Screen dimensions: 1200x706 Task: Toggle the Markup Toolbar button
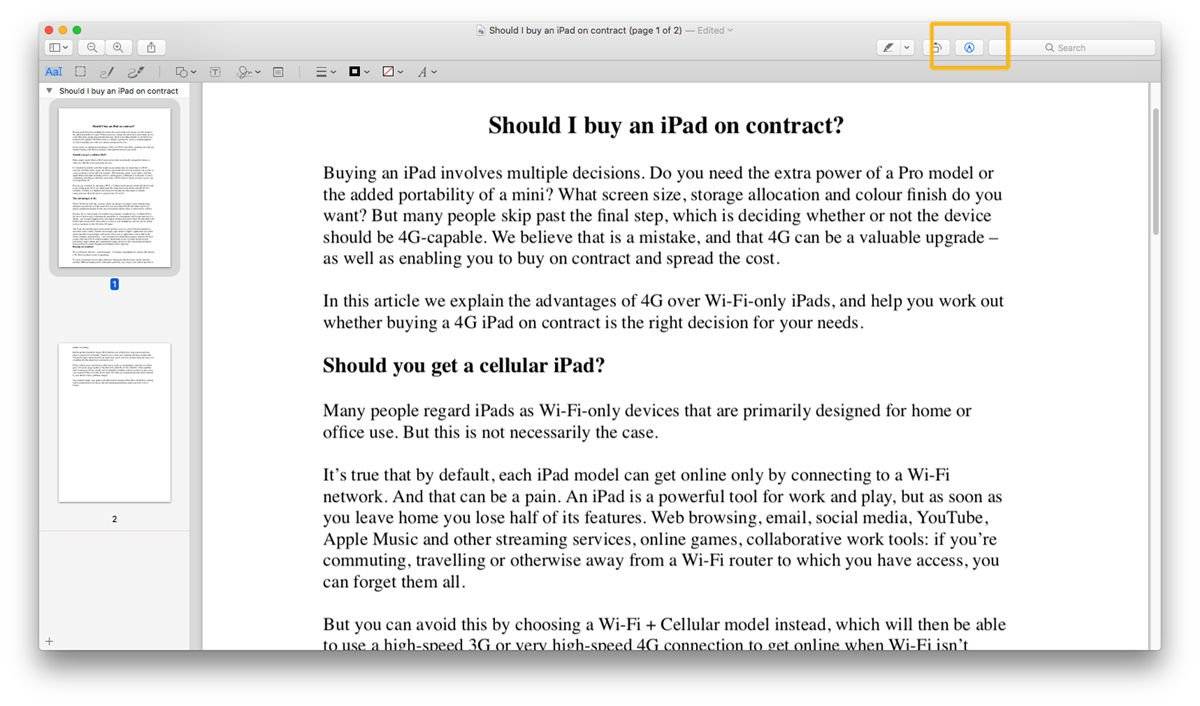point(969,47)
